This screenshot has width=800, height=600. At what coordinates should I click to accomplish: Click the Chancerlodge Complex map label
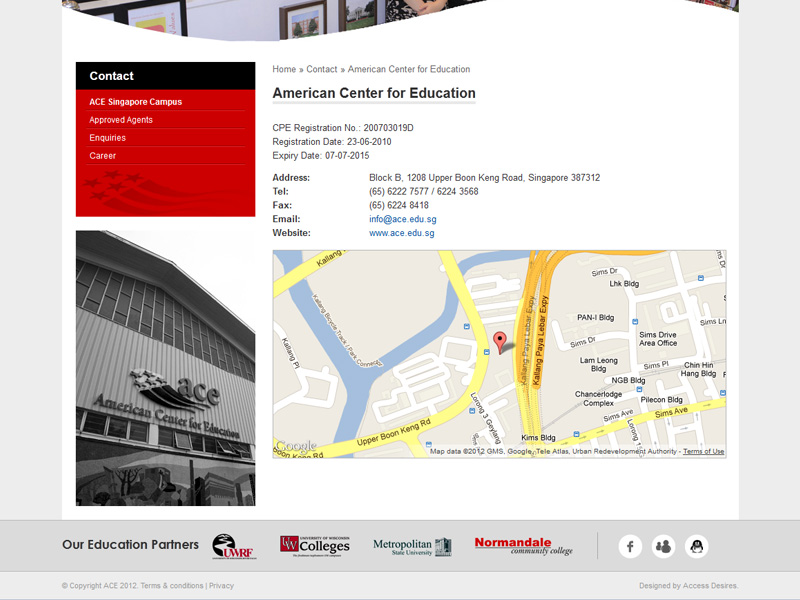(x=598, y=398)
